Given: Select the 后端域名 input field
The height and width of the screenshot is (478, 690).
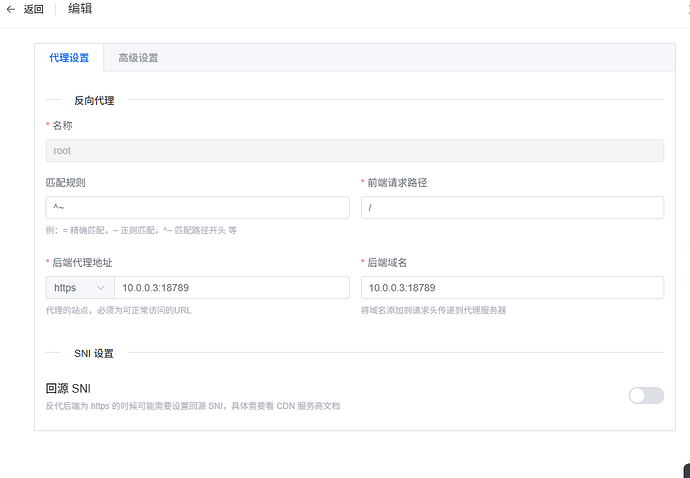Looking at the screenshot, I should (x=511, y=288).
